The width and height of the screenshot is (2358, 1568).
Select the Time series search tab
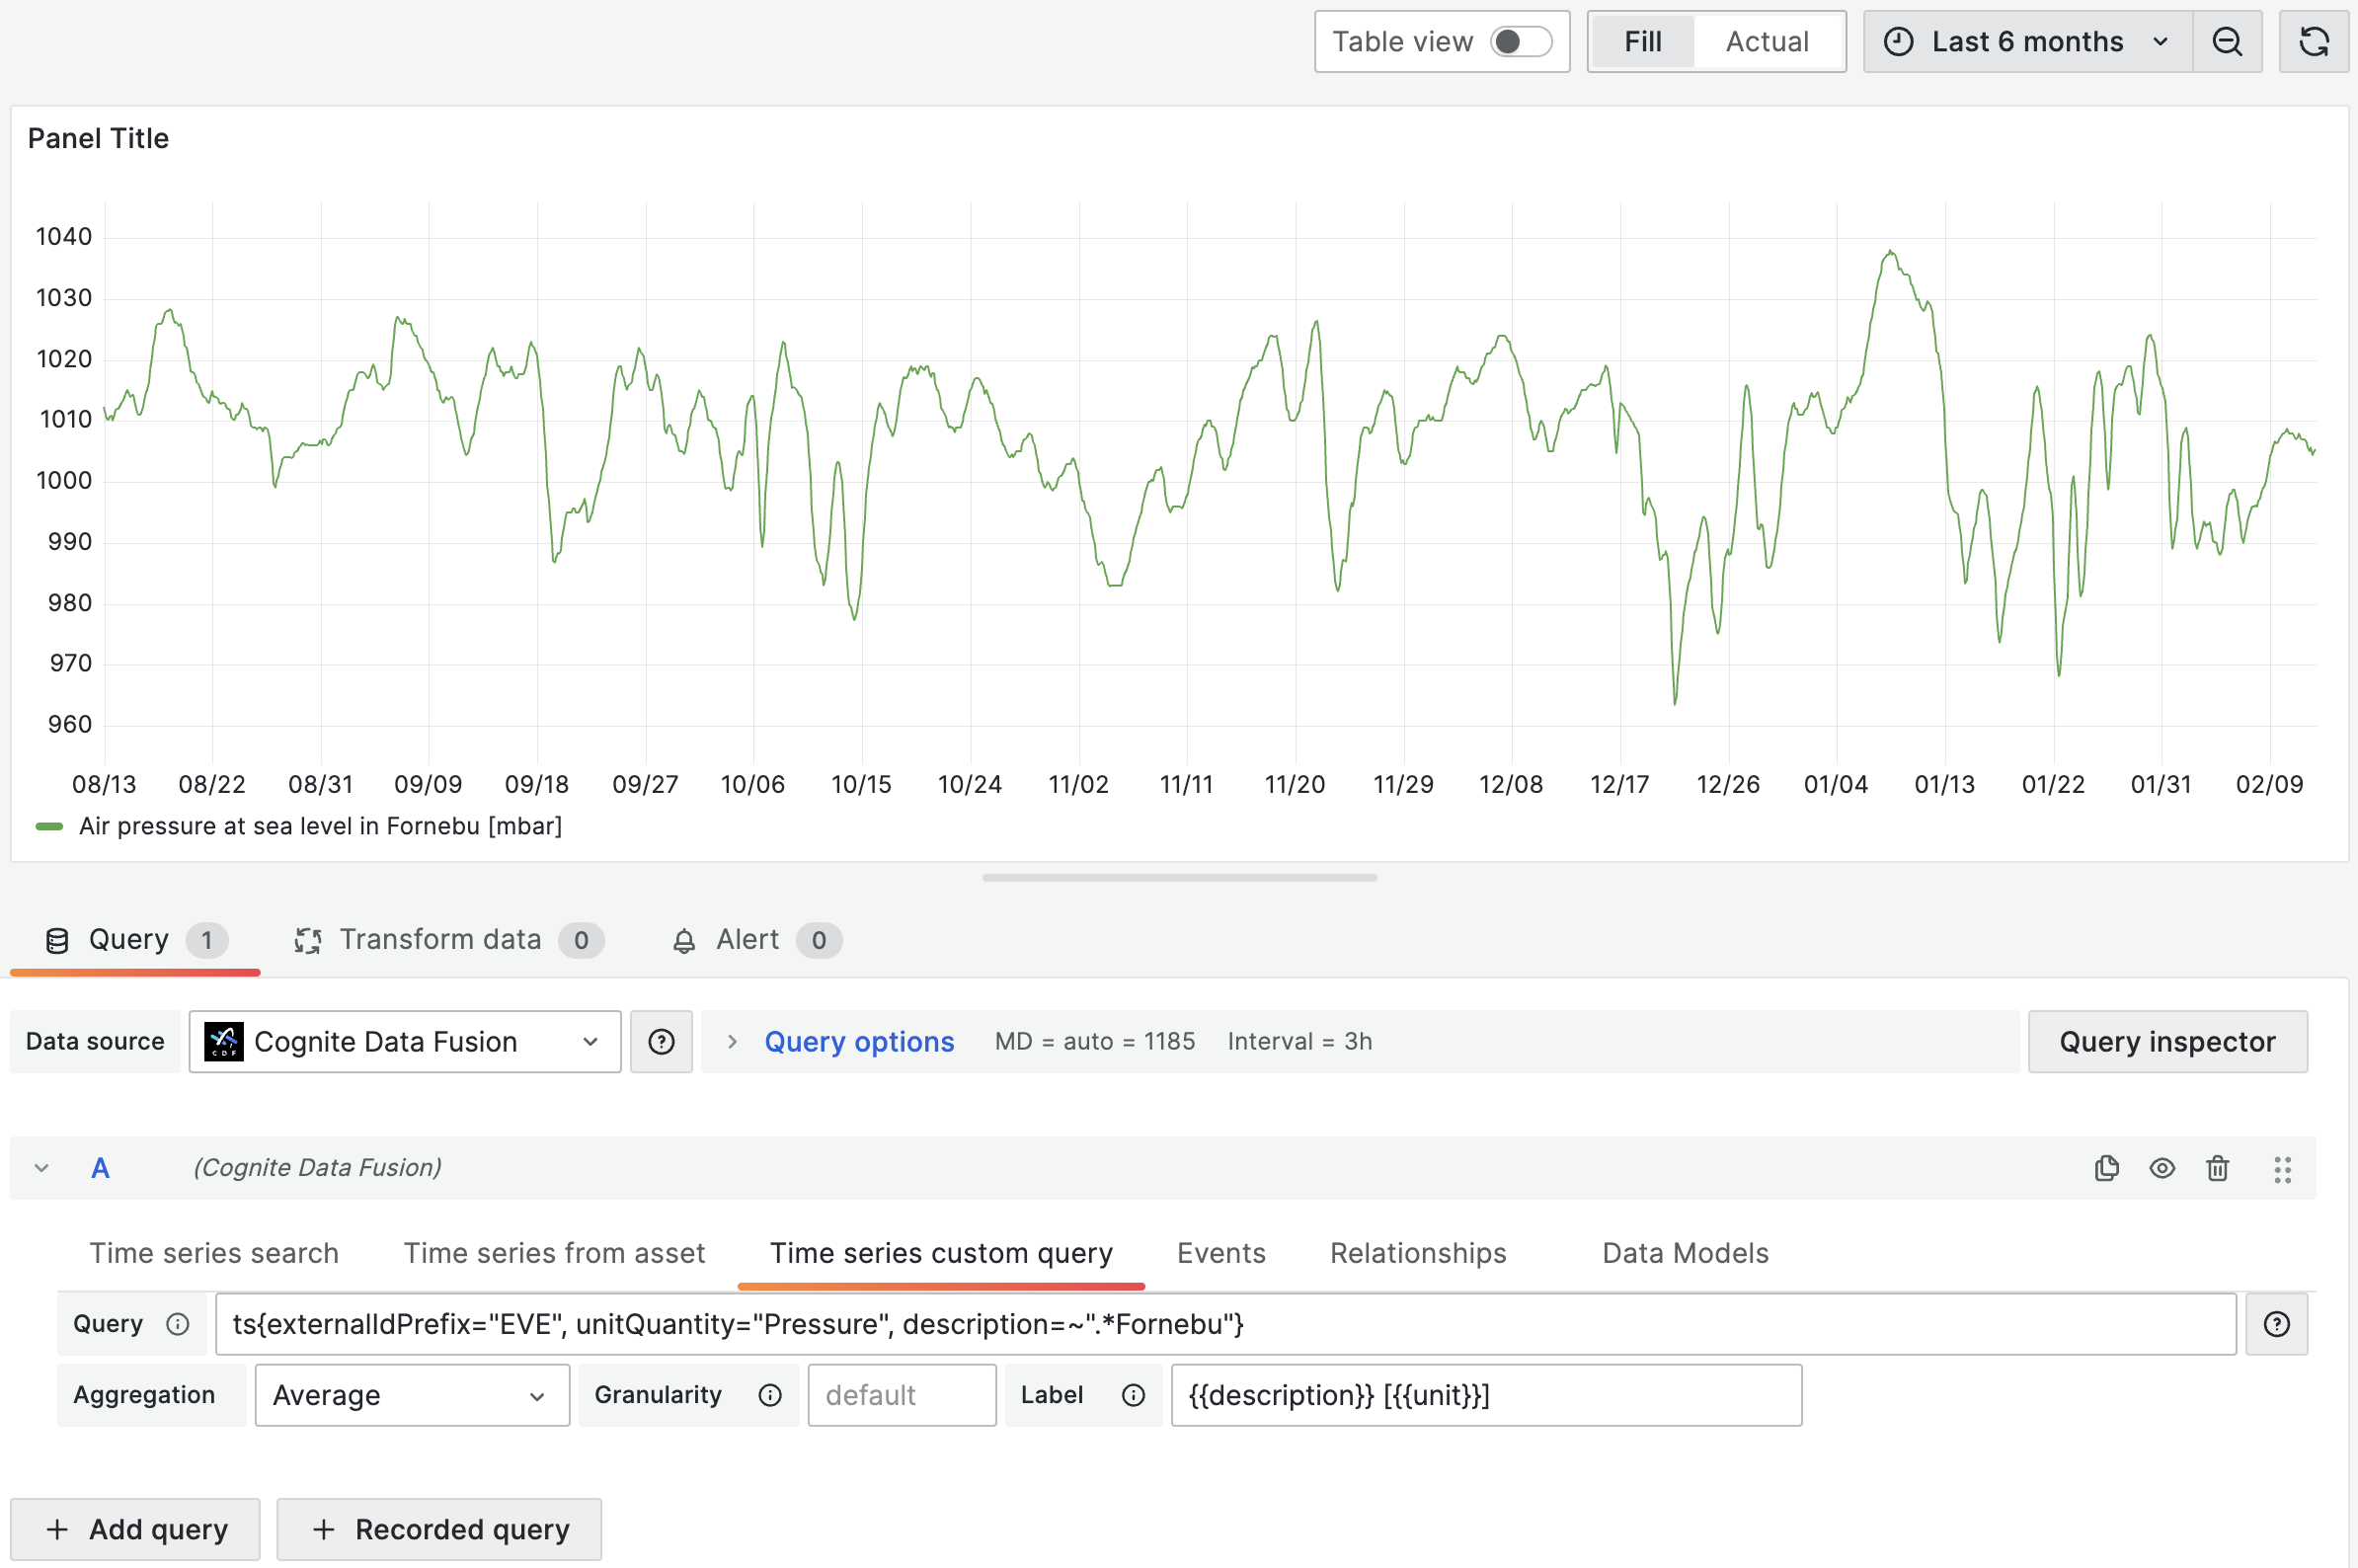(x=215, y=1253)
